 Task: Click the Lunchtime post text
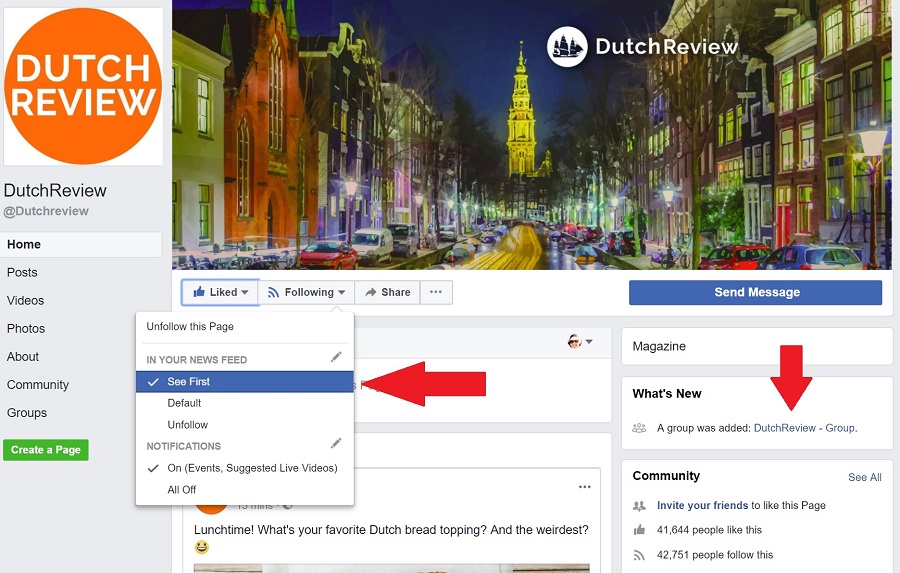[391, 530]
